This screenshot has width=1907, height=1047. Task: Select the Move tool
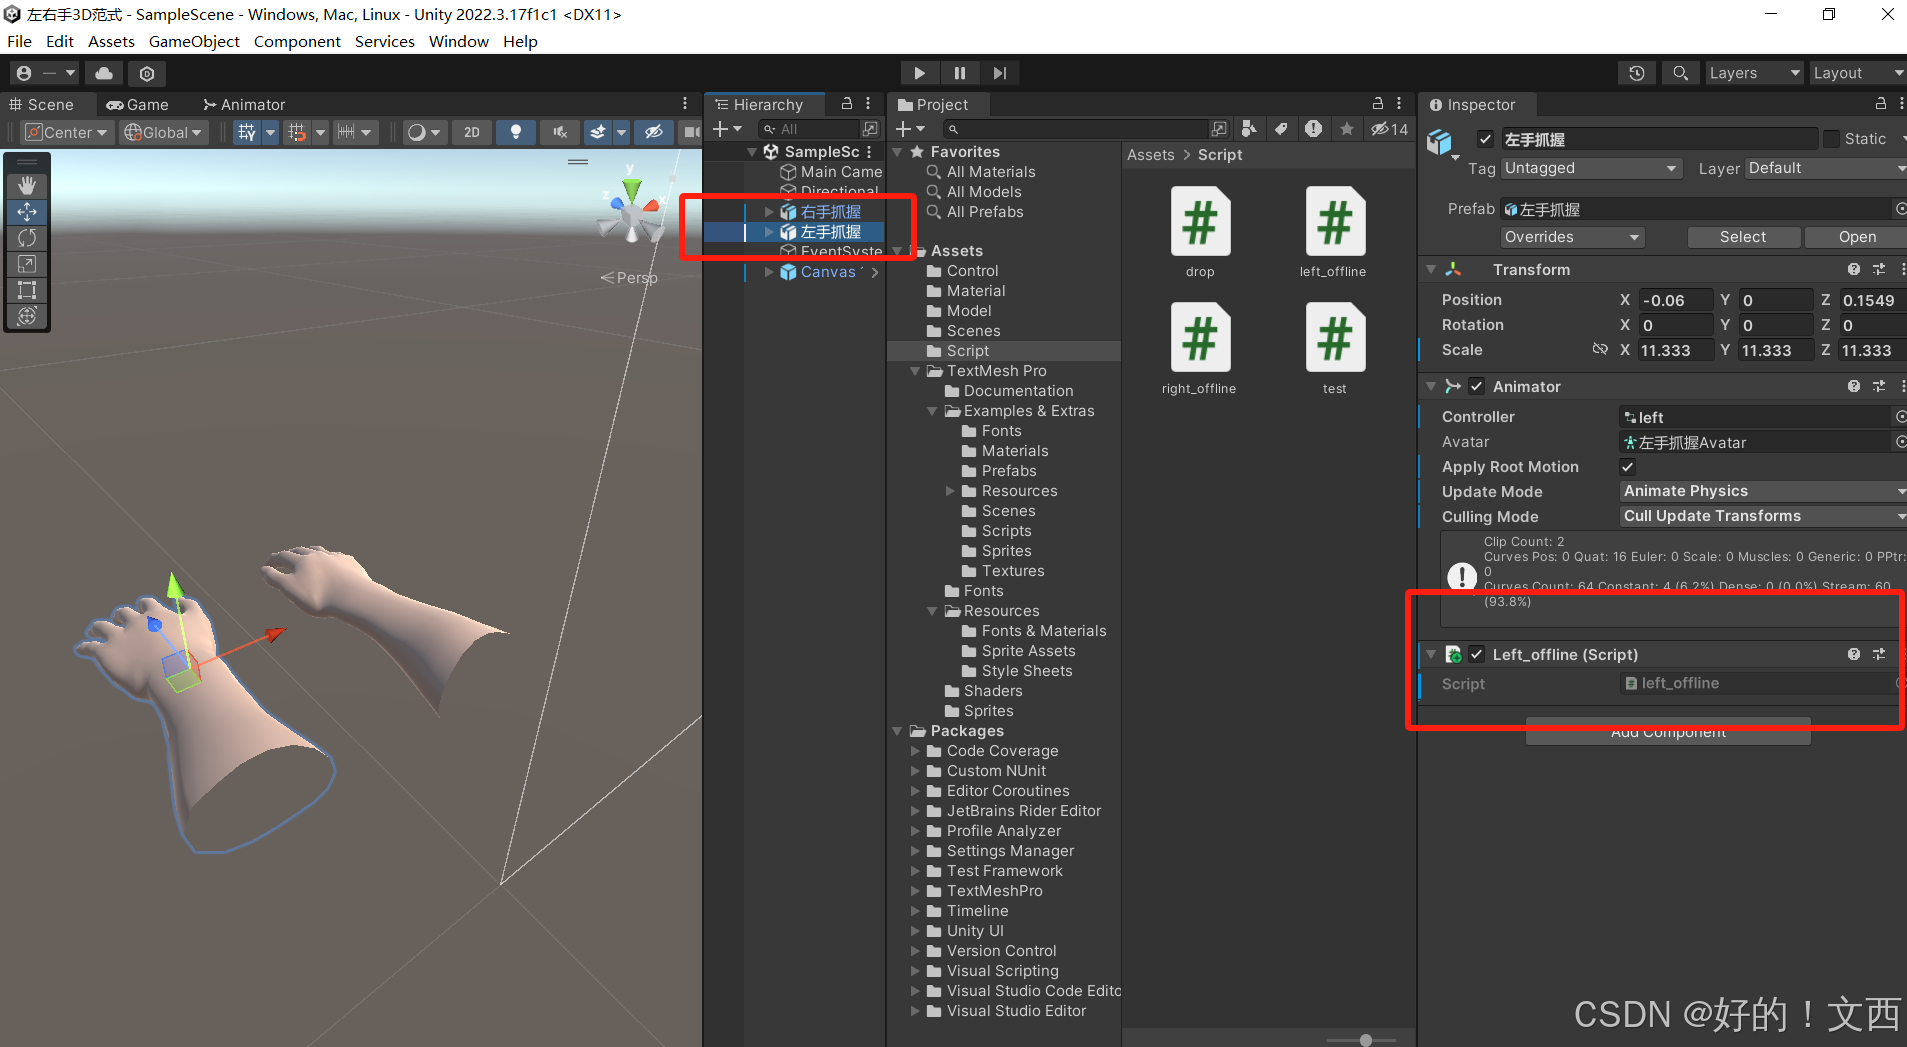tap(27, 211)
